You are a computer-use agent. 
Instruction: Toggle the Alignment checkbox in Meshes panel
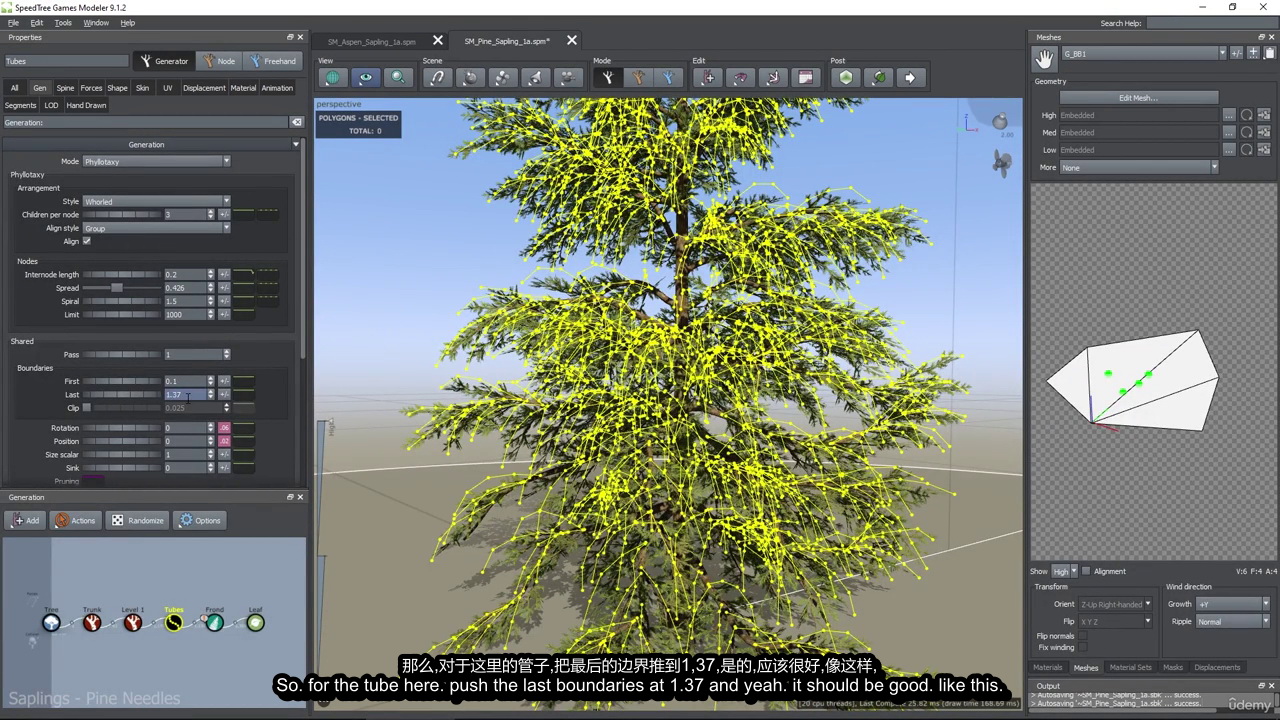1086,571
